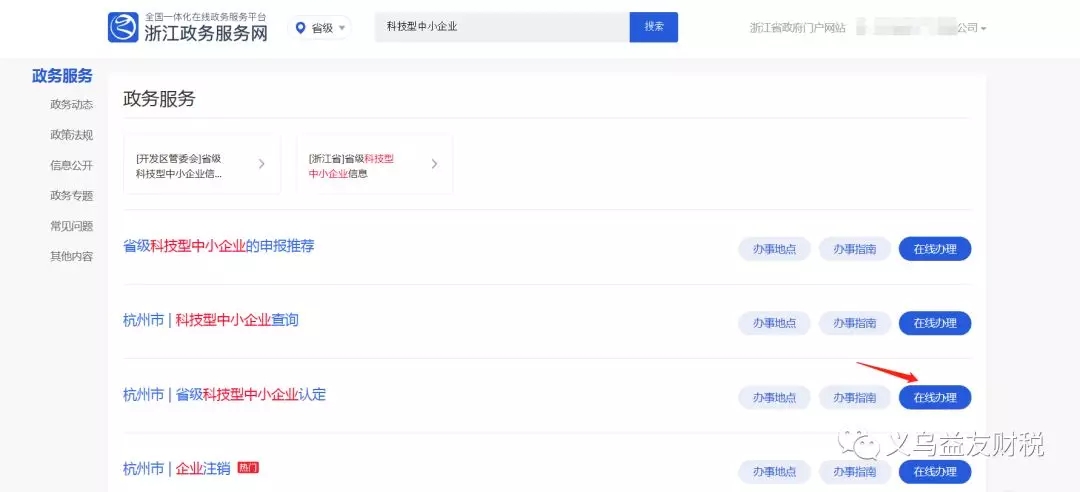Open the 省级科技型中小企业的申报推荐 link
Screen dimensions: 1080x492
pos(218,245)
